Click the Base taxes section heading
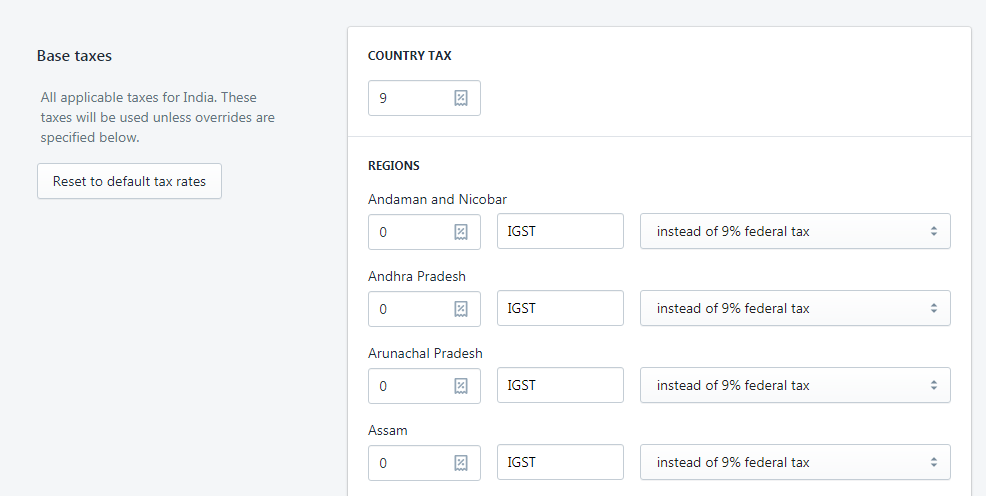The height and width of the screenshot is (496, 986). click(74, 56)
